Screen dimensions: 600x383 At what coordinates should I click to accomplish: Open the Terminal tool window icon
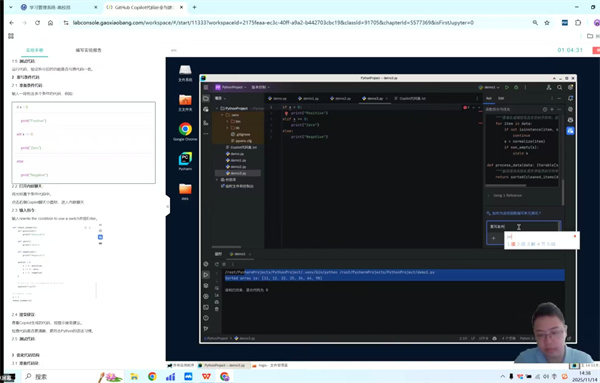click(x=206, y=307)
